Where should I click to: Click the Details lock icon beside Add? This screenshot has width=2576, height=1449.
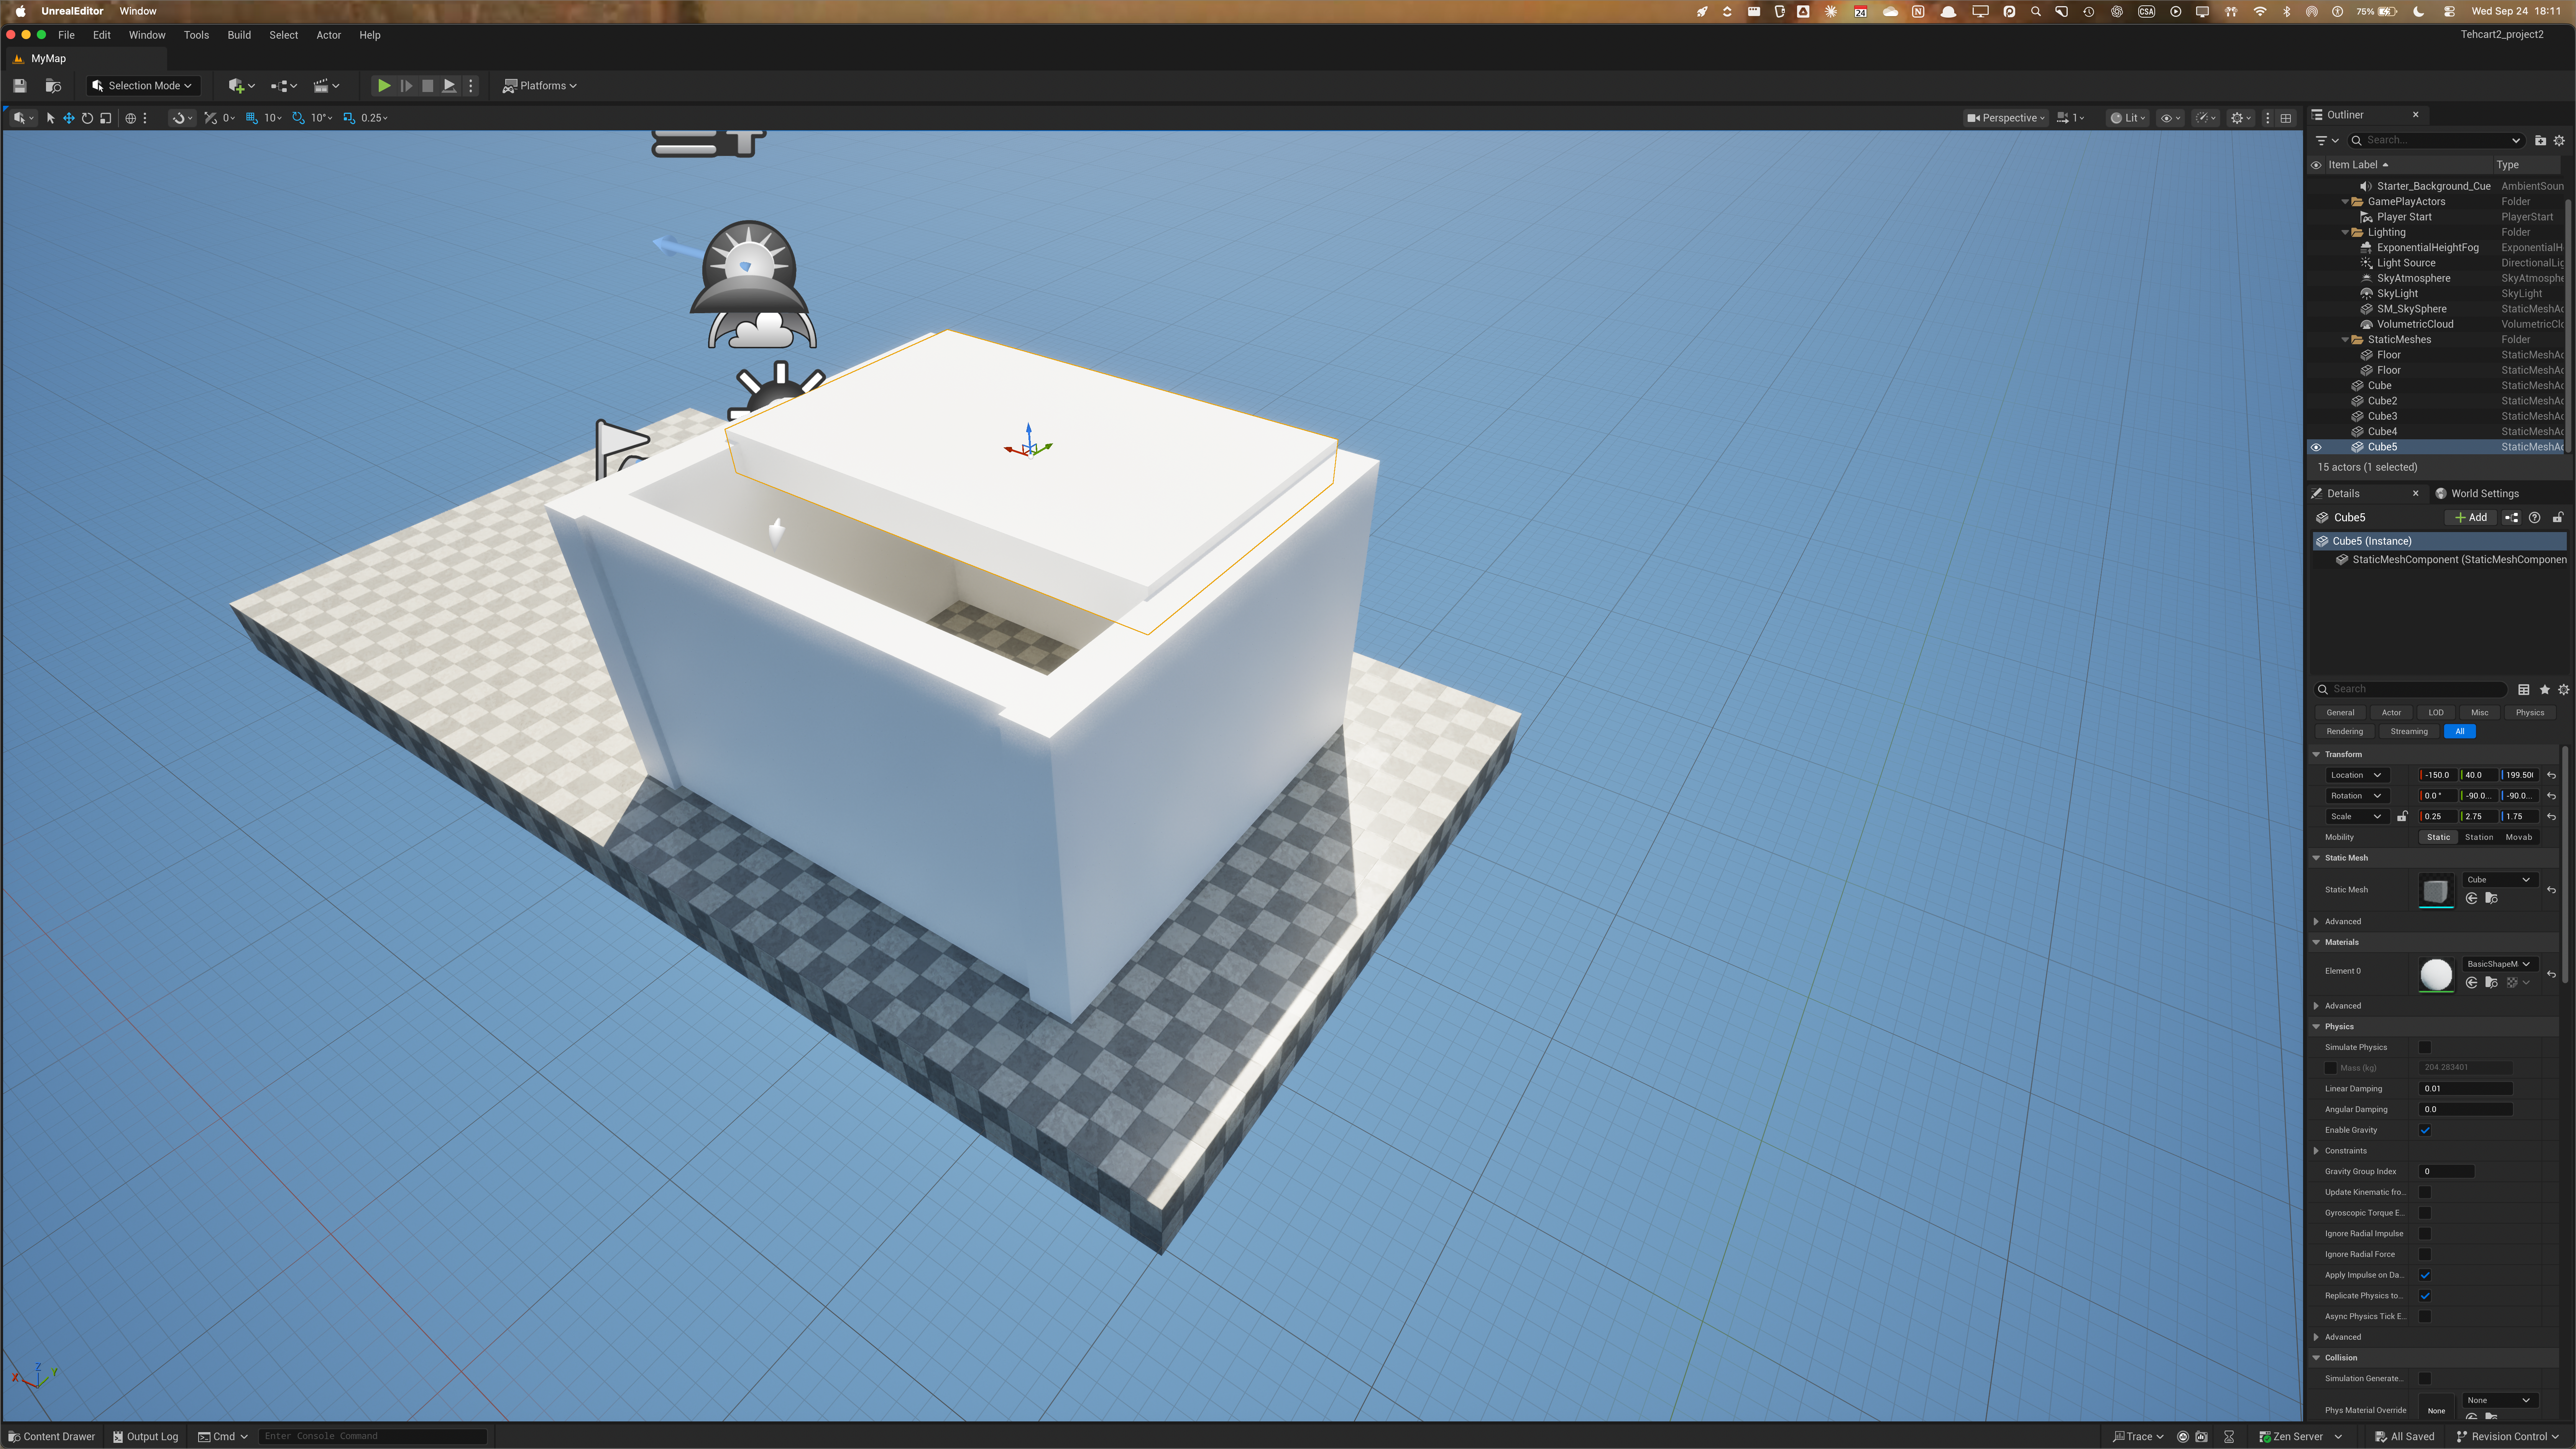click(x=2558, y=518)
